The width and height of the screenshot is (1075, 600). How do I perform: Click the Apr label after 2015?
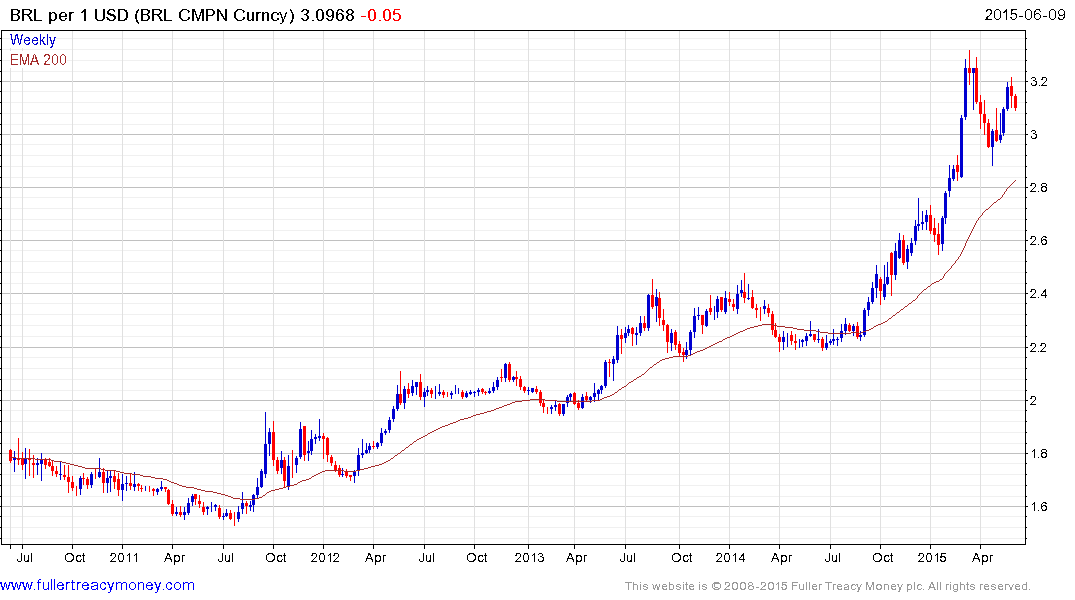point(982,557)
